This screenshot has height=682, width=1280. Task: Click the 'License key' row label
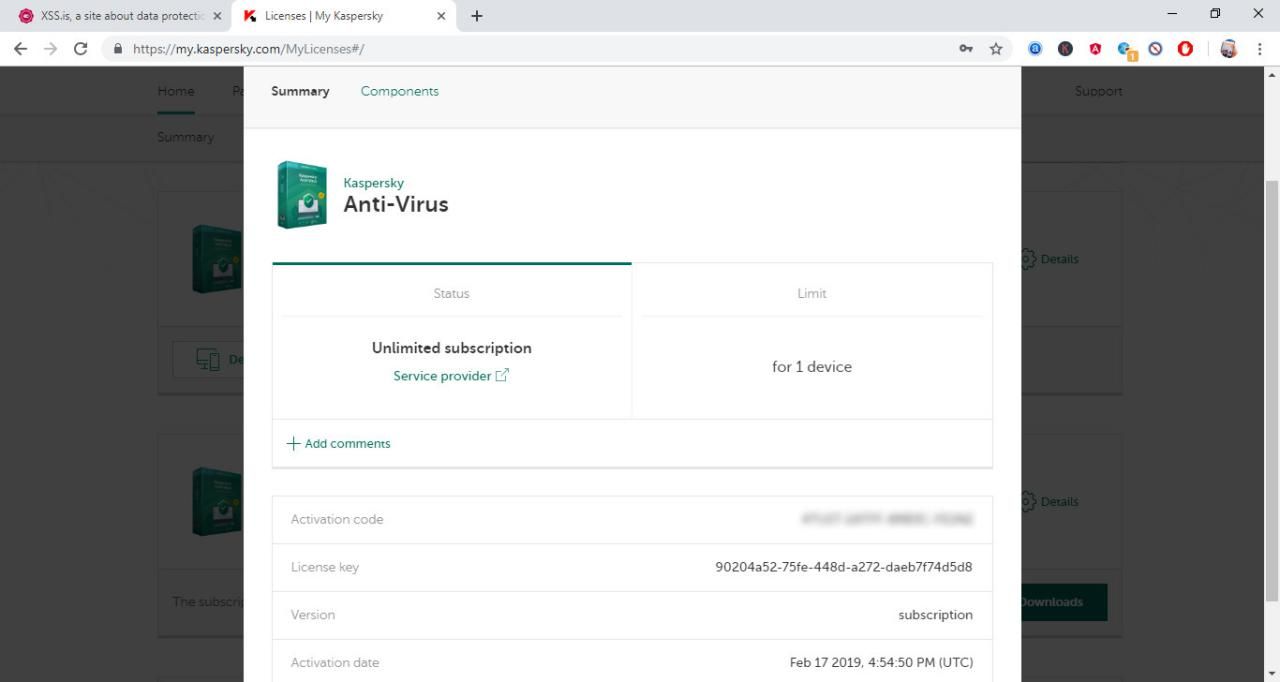tap(325, 567)
